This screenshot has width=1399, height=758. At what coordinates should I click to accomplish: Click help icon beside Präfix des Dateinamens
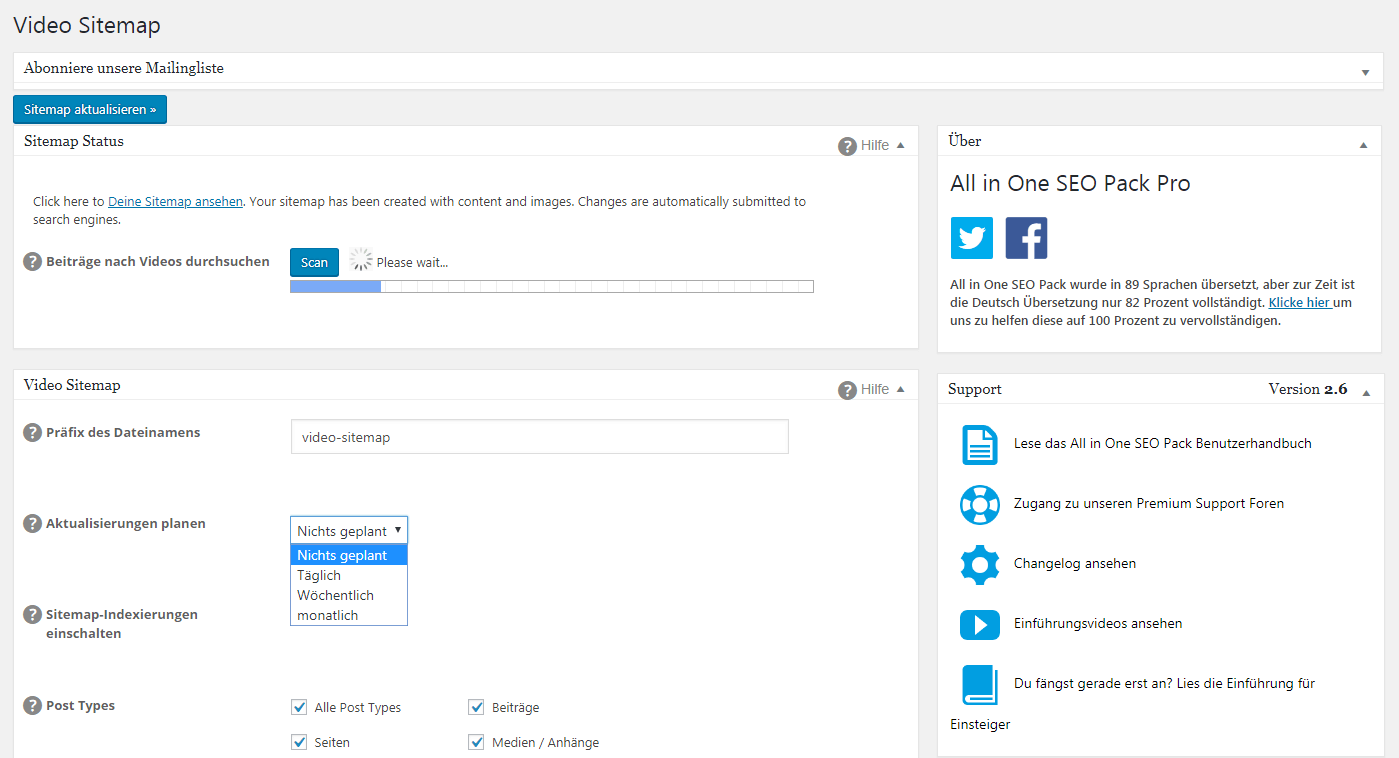32,433
